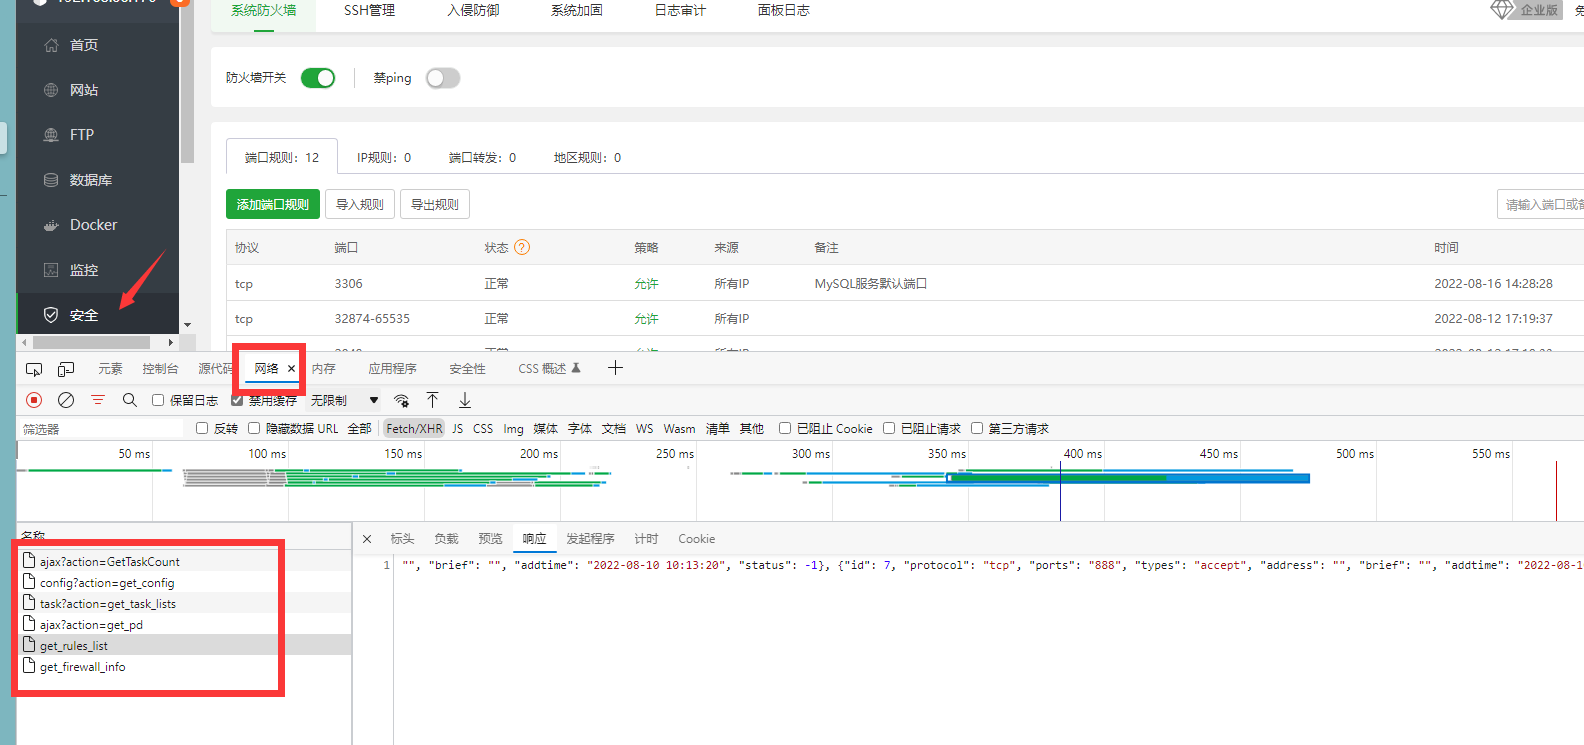Click the 状态 help question mark icon
Viewport: 1584px width, 745px height.
pyautogui.click(x=521, y=247)
